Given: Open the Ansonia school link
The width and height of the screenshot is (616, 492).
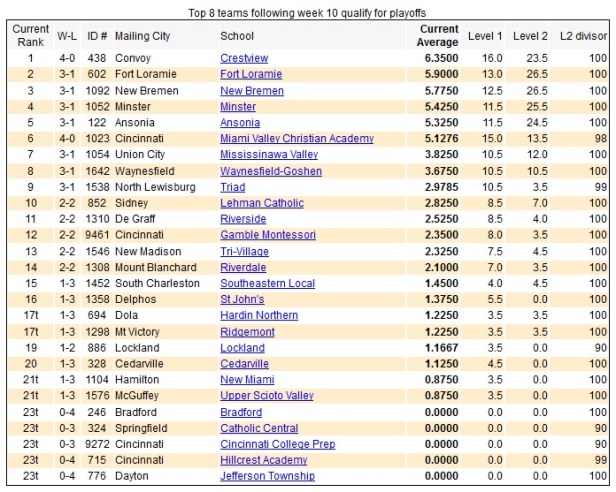Looking at the screenshot, I should [x=240, y=123].
